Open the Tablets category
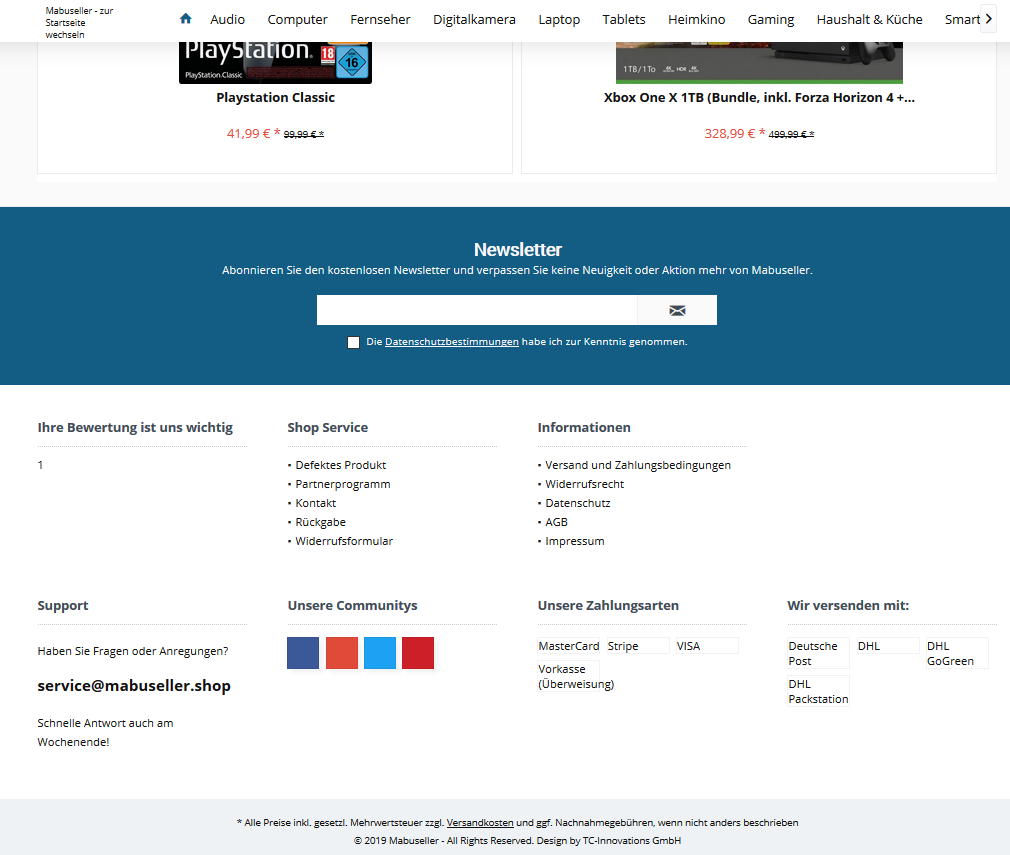 pyautogui.click(x=624, y=19)
